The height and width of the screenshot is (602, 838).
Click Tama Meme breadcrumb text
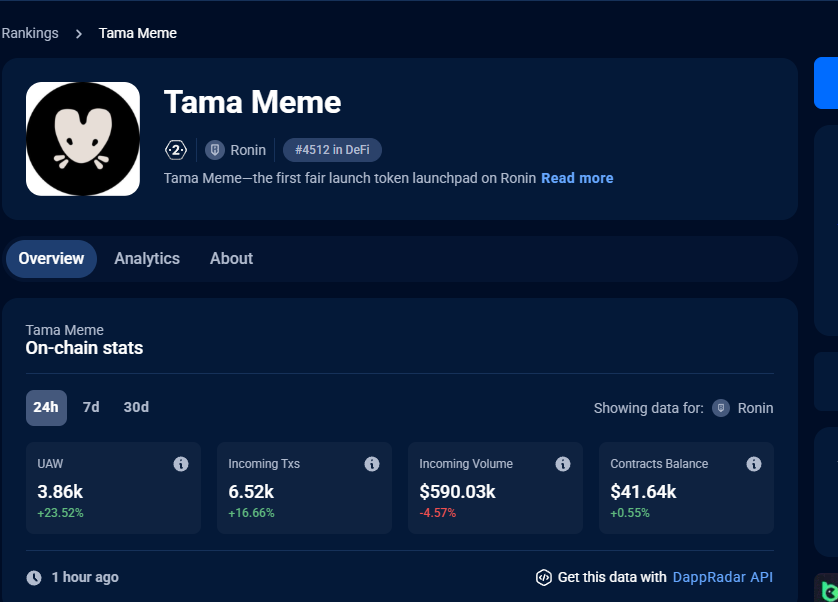[x=138, y=33]
